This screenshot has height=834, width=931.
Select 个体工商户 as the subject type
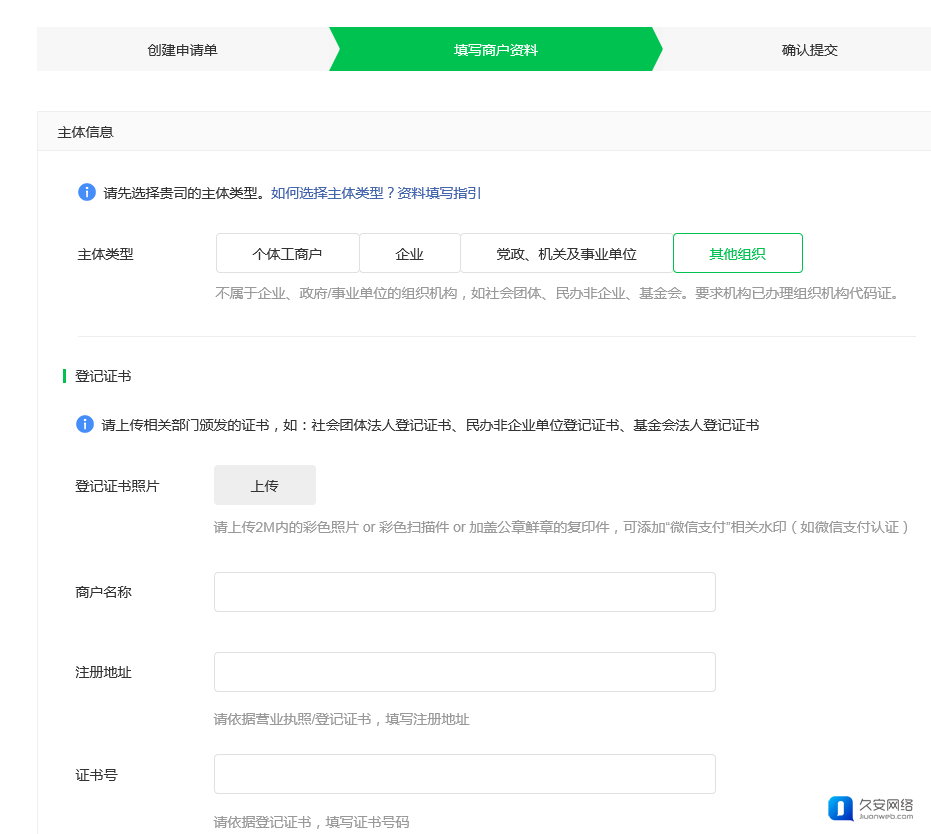tap(287, 254)
